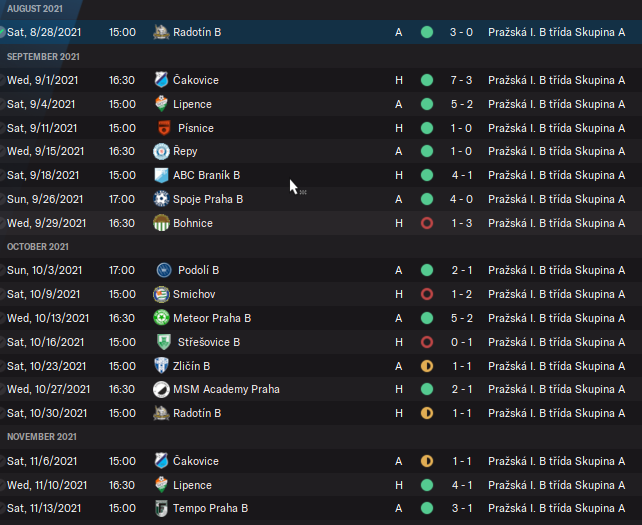Click the yellow draw indicator for Zličín B
This screenshot has width=642, height=525.
(x=427, y=366)
